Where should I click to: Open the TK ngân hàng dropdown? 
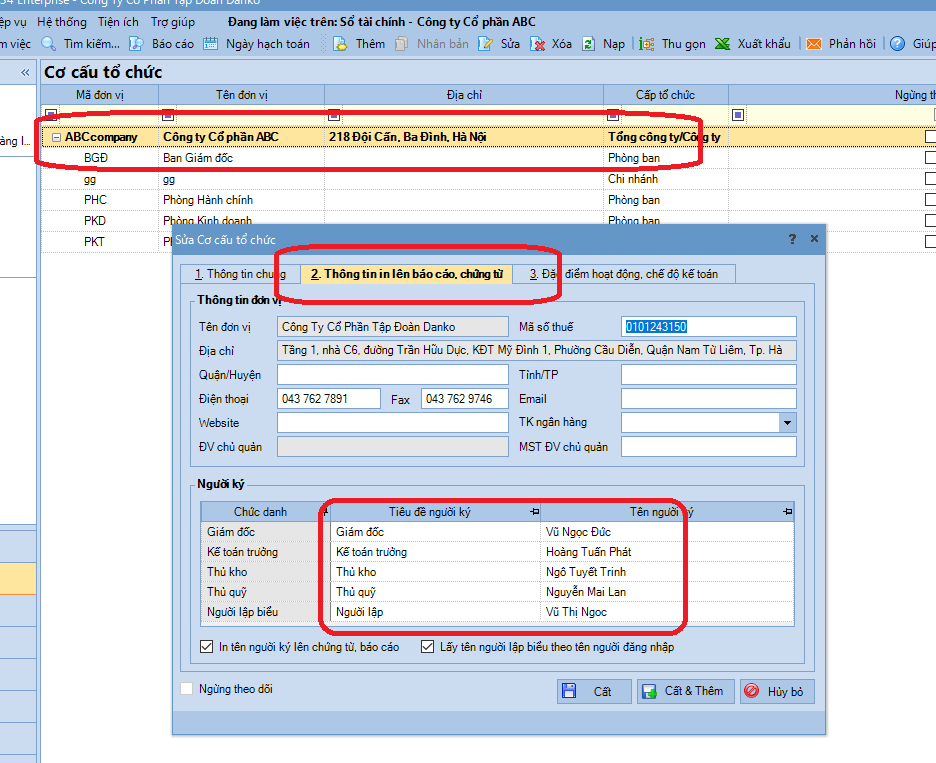(x=787, y=423)
